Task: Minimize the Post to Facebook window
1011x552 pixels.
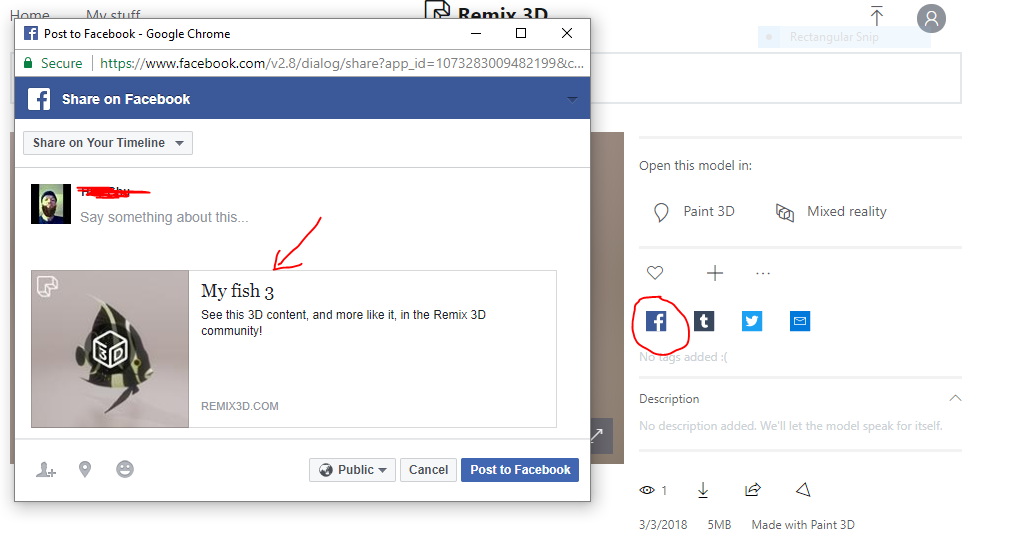Action: [476, 33]
